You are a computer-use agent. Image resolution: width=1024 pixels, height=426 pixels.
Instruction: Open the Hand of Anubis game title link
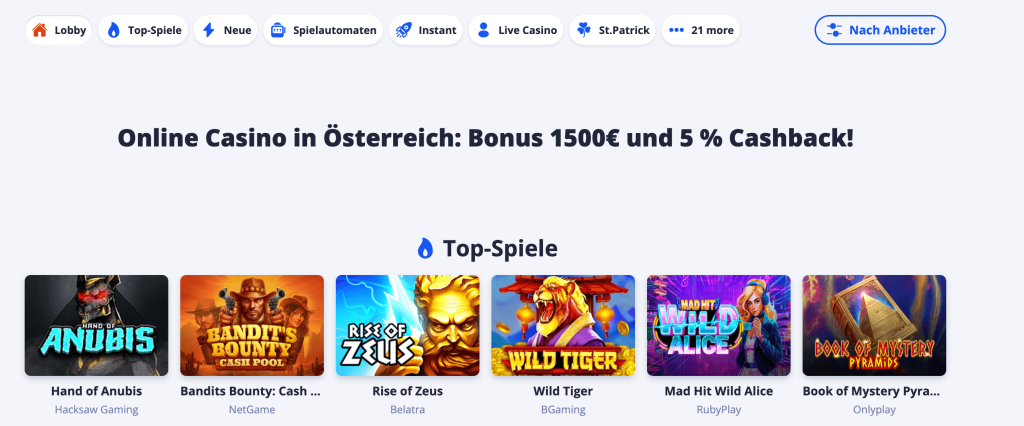point(97,391)
